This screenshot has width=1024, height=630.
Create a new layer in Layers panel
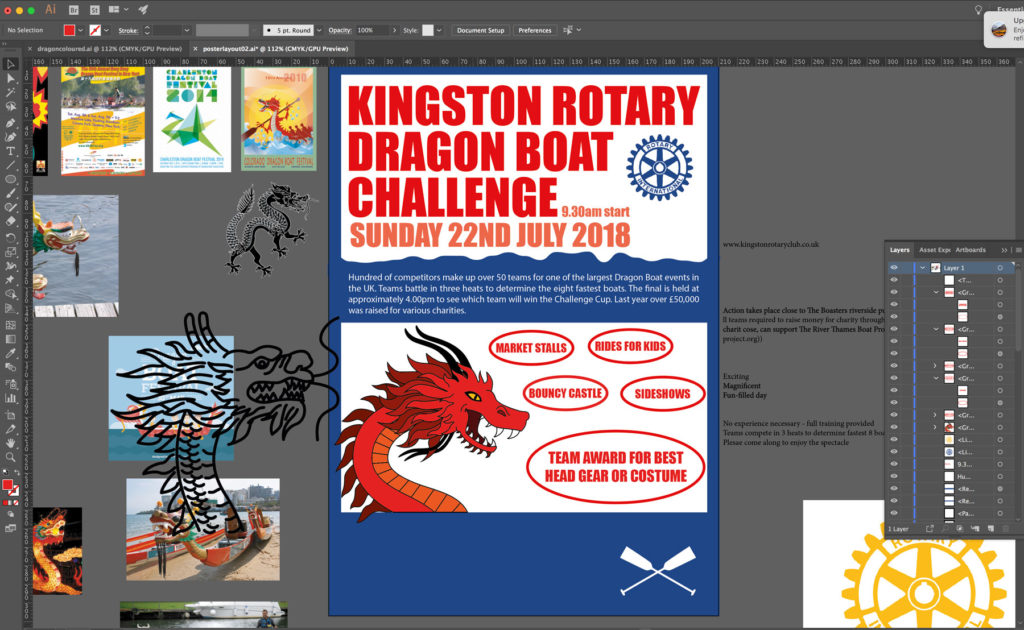pyautogui.click(x=990, y=529)
